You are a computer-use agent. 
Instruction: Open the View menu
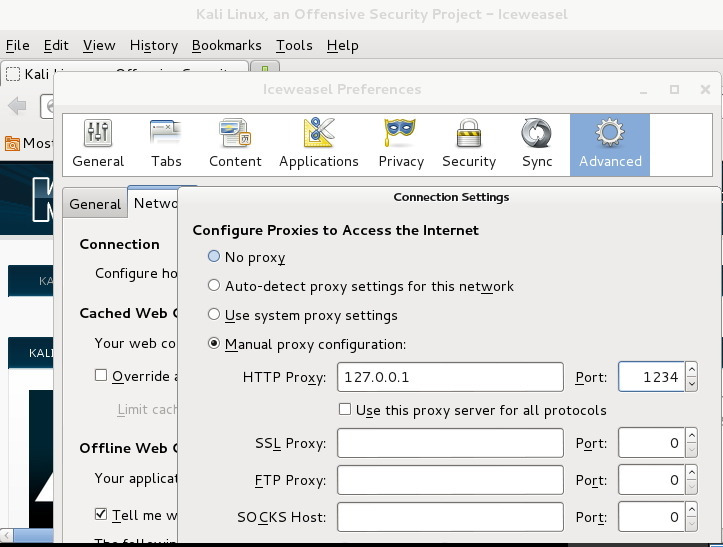(x=99, y=45)
